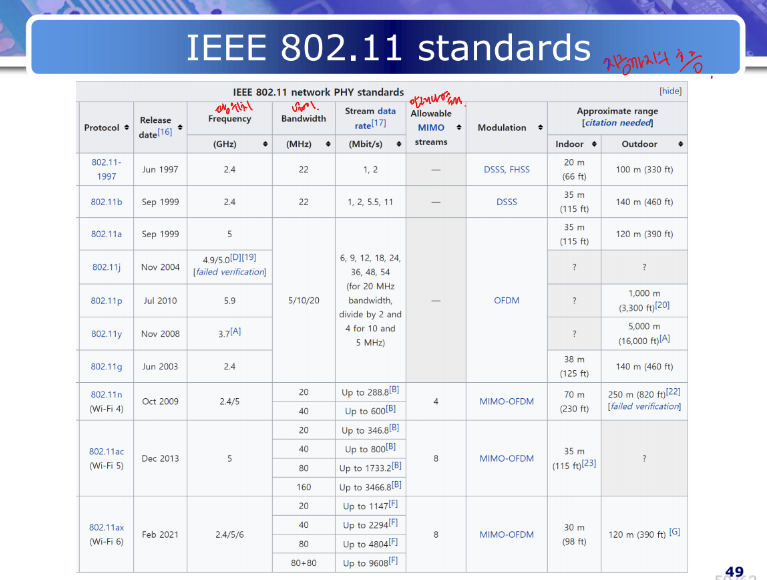Select the 'Oct 2009' release date cell
The image size is (767, 580).
point(160,401)
